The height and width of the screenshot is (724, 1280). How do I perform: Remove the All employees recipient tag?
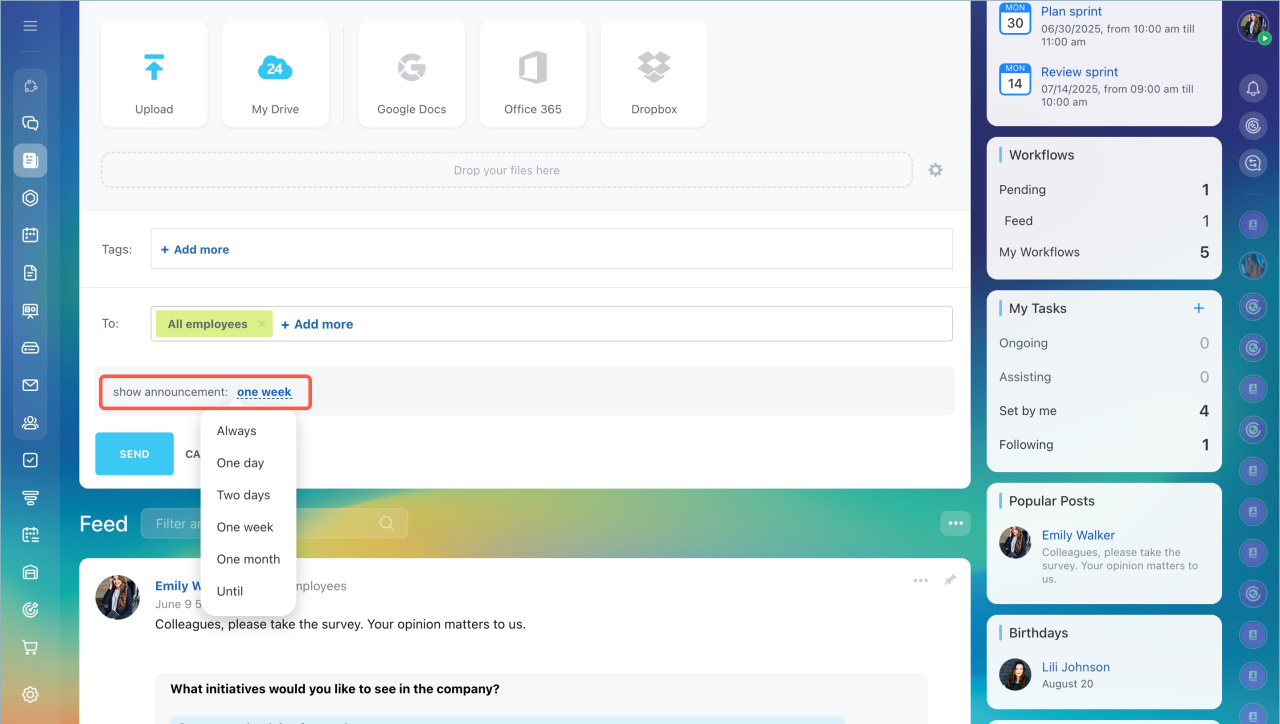point(262,324)
